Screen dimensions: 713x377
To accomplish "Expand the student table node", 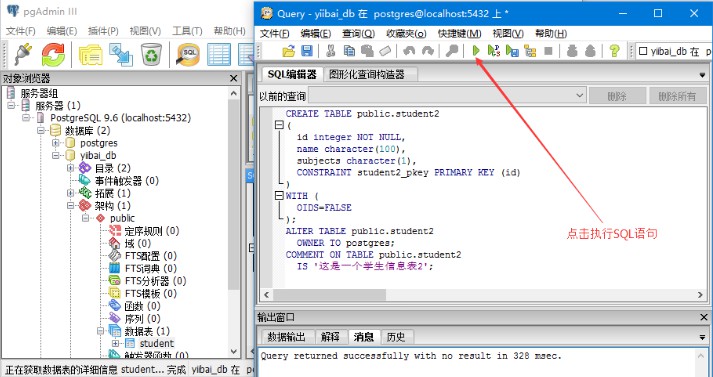I will pyautogui.click(x=115, y=343).
